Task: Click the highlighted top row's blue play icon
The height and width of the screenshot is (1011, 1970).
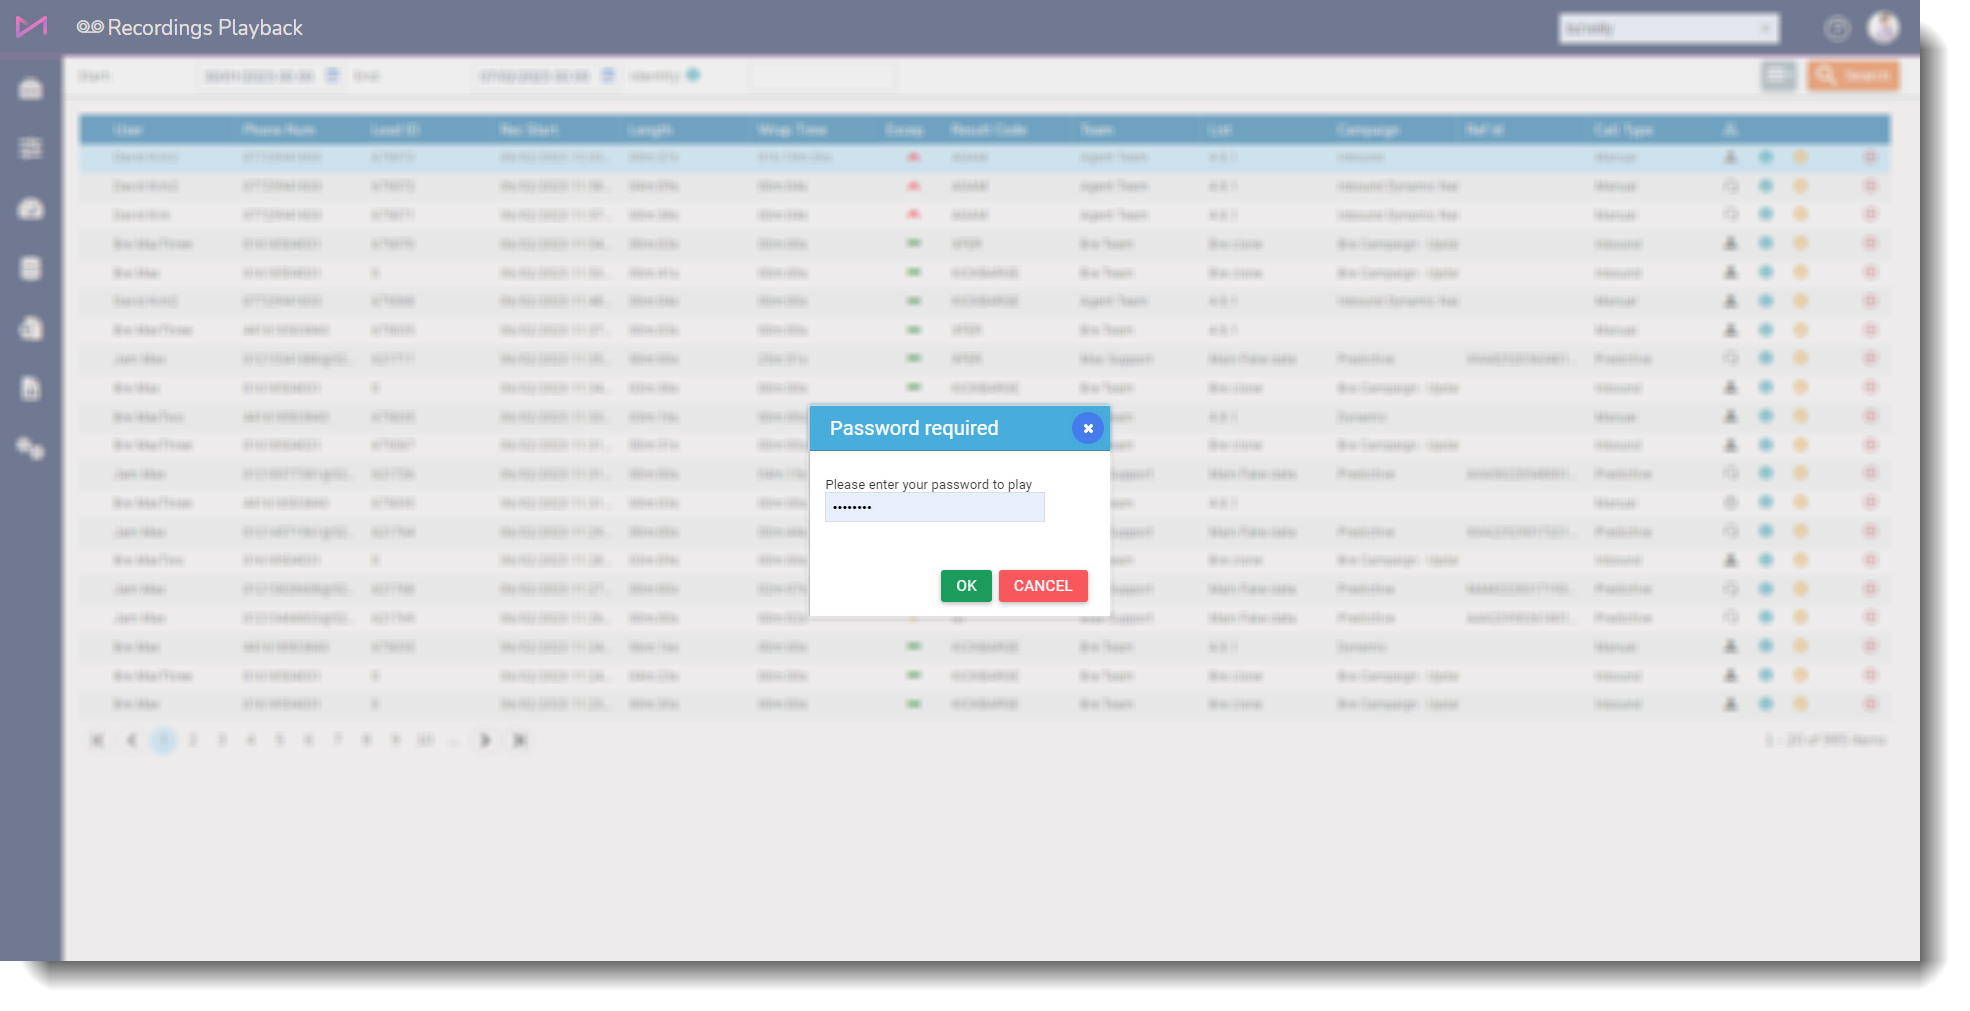Action: click(1766, 157)
